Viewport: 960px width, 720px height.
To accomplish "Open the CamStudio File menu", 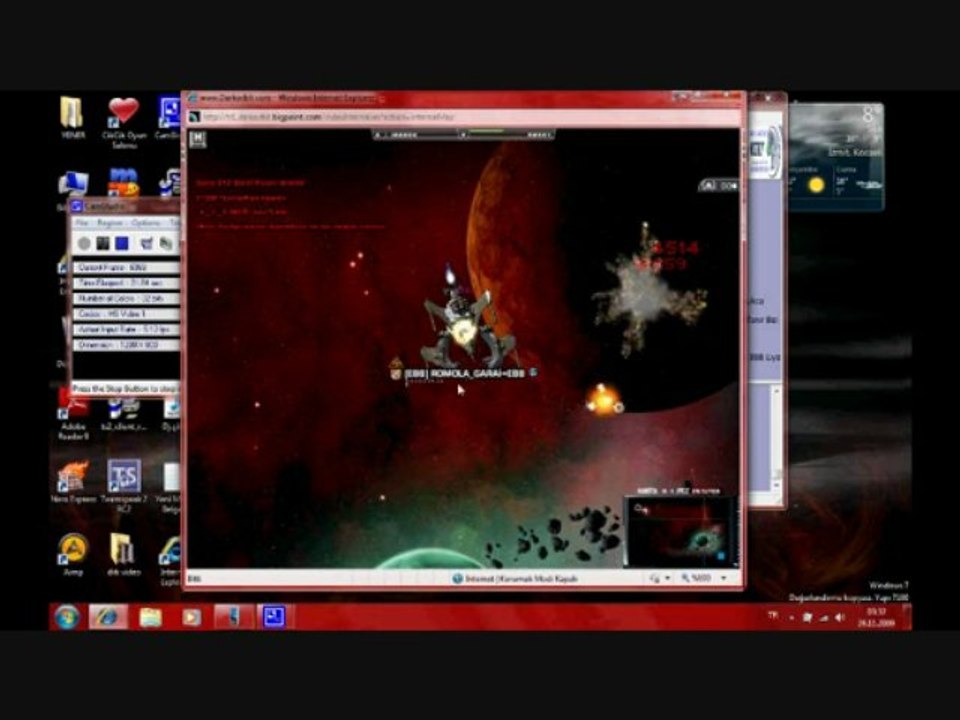I will [83, 223].
